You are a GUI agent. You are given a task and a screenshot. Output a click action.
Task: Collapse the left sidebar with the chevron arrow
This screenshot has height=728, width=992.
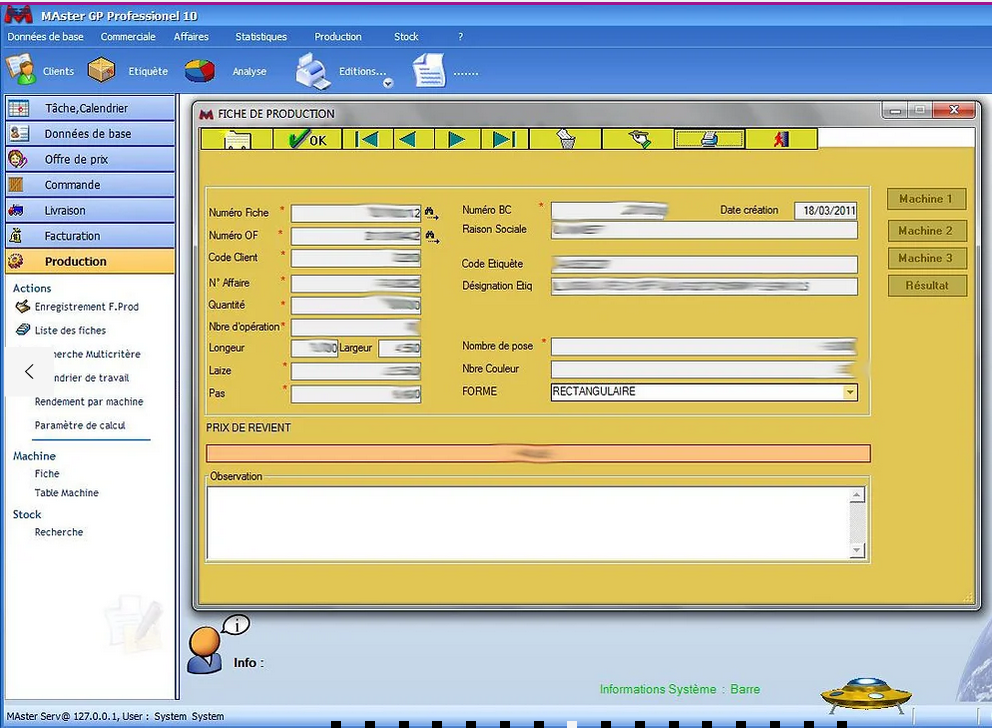pos(29,372)
